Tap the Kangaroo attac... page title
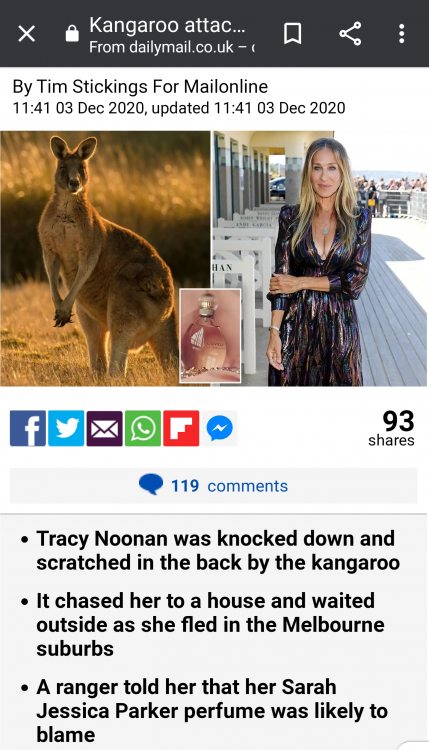Viewport: 429px width, 750px height. 167,25
